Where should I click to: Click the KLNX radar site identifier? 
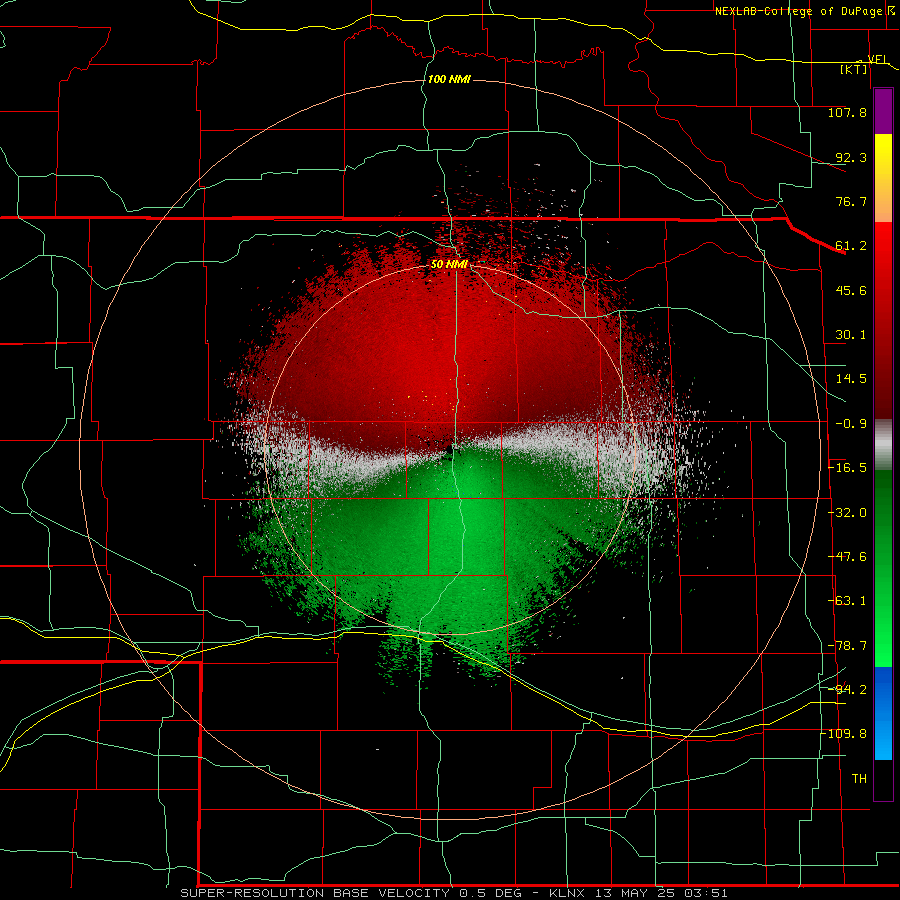coord(568,893)
